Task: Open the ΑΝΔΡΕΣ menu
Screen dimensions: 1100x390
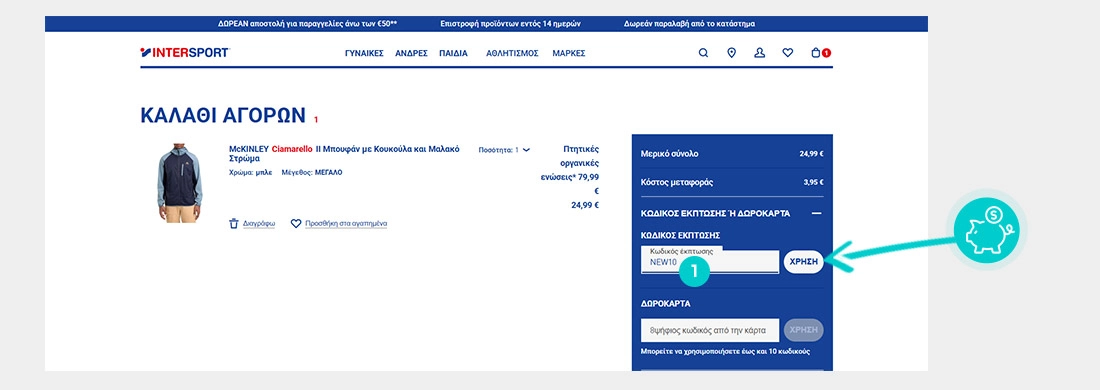Action: (411, 53)
